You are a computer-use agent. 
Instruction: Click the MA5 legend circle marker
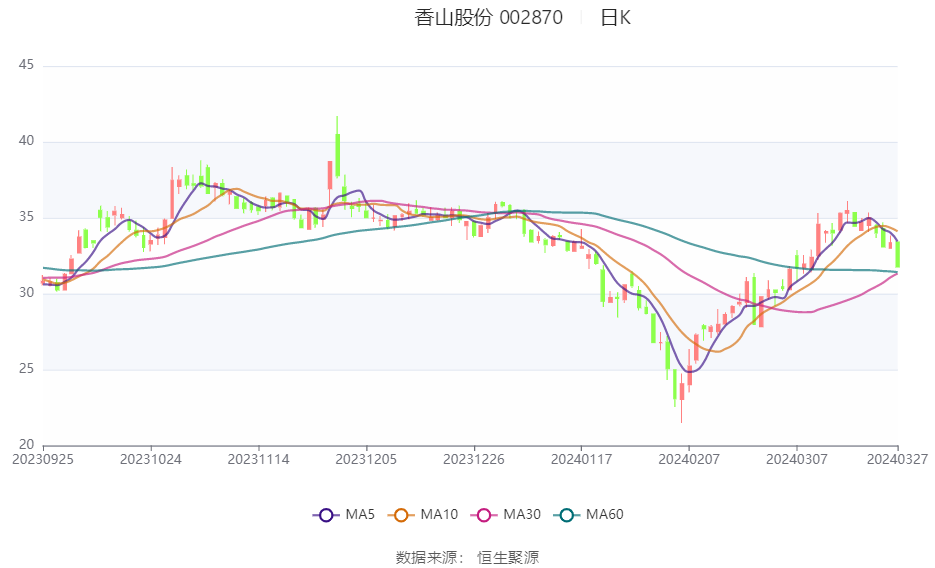pos(324,515)
